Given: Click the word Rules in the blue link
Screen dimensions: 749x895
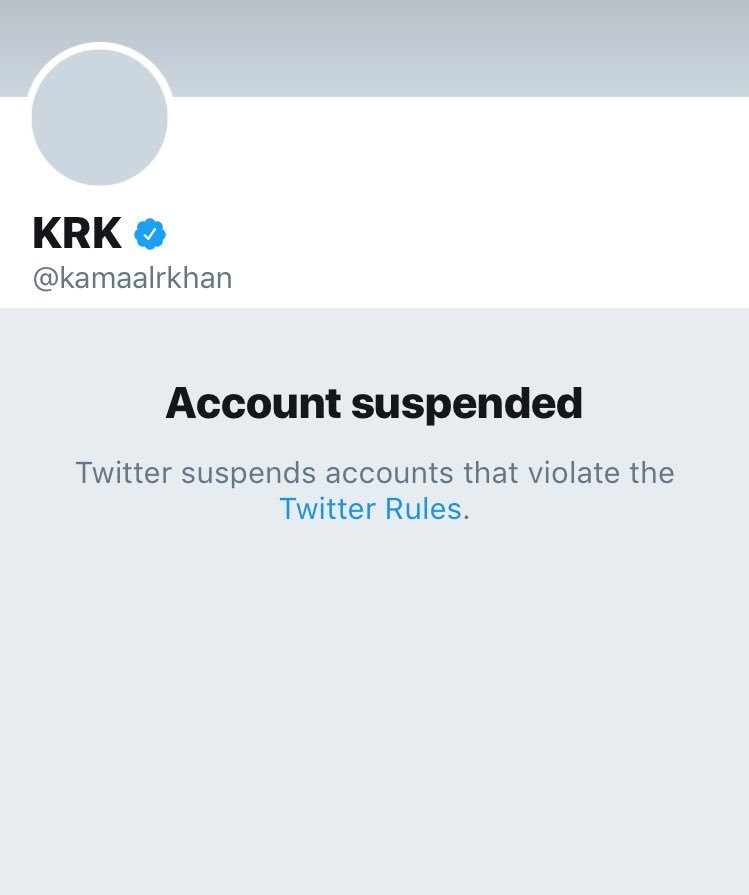Looking at the screenshot, I should pos(423,509).
